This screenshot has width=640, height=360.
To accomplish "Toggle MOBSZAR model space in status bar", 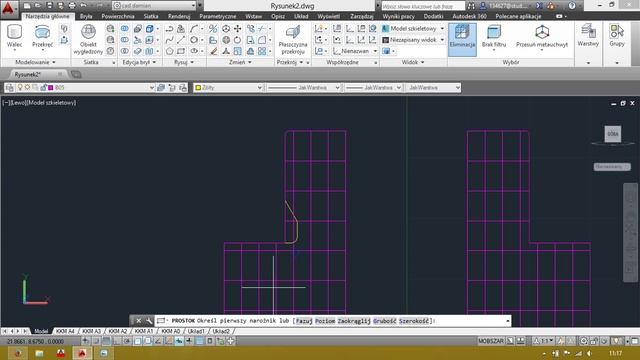I will tap(491, 341).
